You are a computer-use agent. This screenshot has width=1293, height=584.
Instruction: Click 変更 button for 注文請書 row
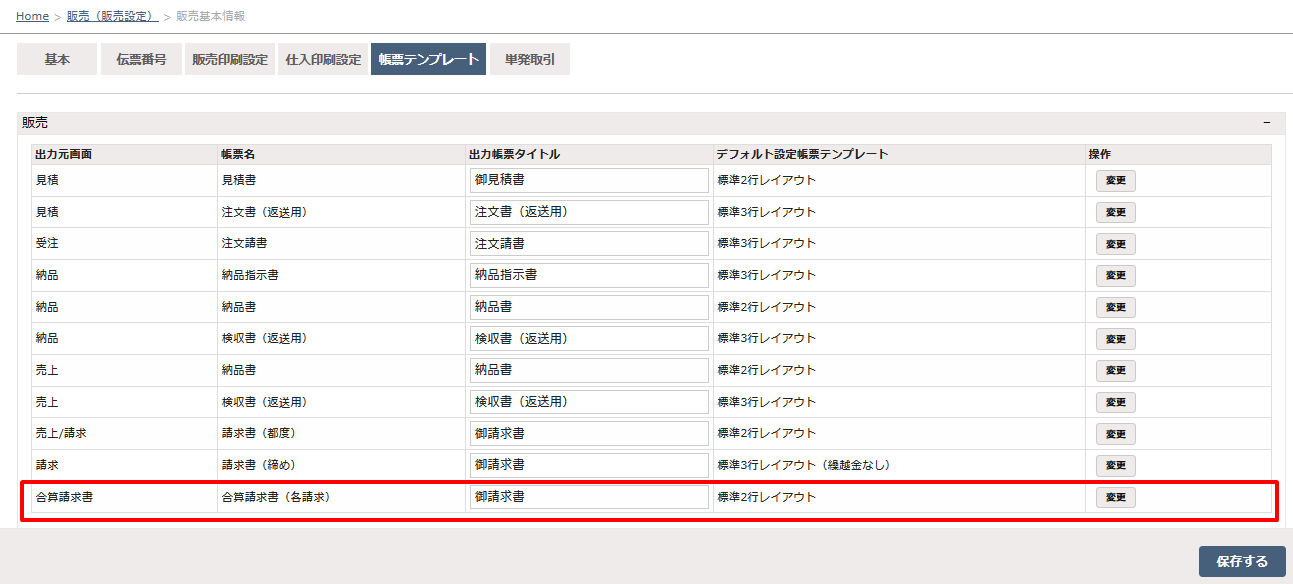[x=1115, y=244]
